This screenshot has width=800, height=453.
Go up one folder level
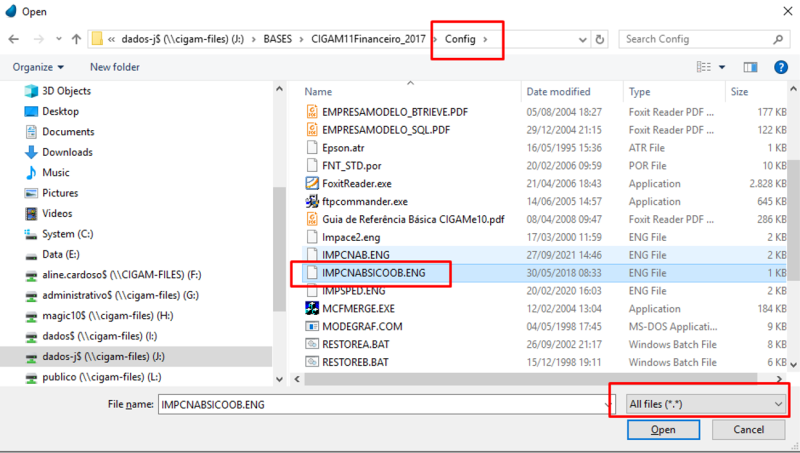click(77, 39)
